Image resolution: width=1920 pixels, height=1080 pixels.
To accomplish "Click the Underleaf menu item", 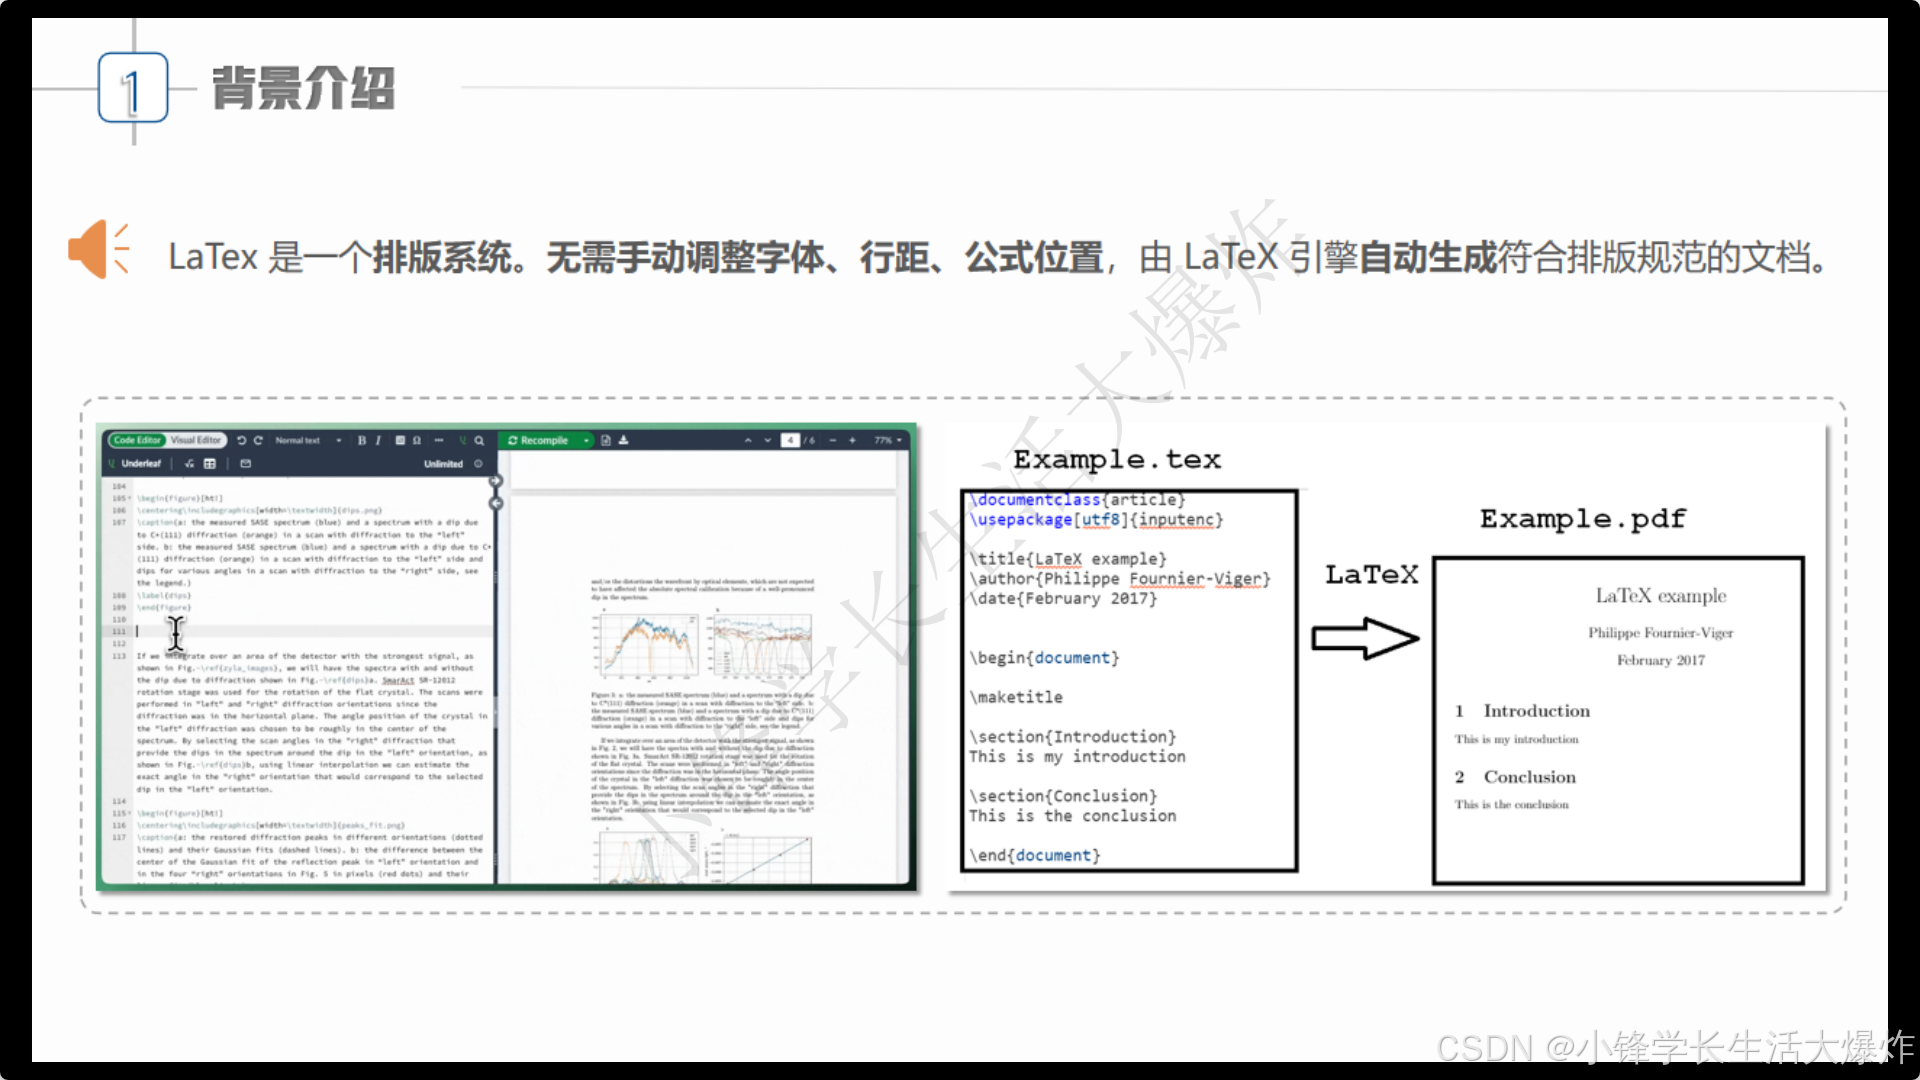I will coord(140,464).
